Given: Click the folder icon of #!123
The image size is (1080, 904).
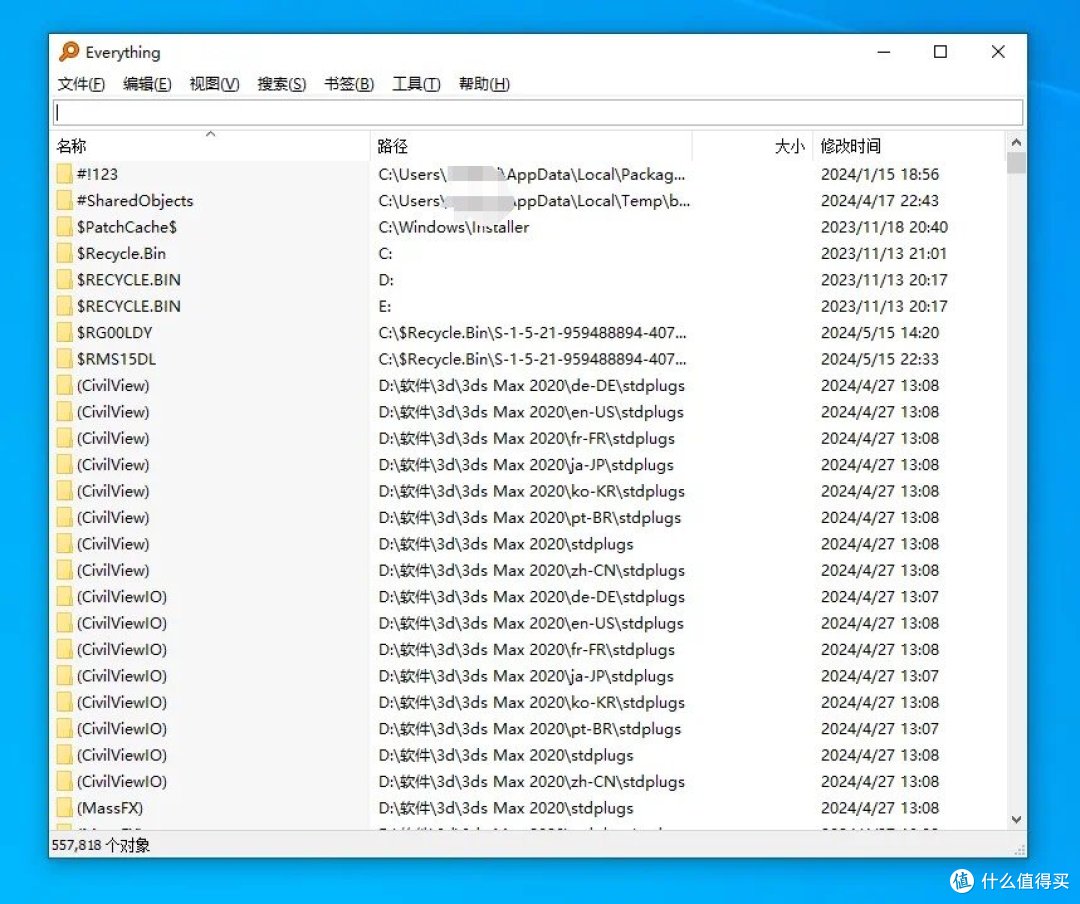Looking at the screenshot, I should (x=64, y=174).
